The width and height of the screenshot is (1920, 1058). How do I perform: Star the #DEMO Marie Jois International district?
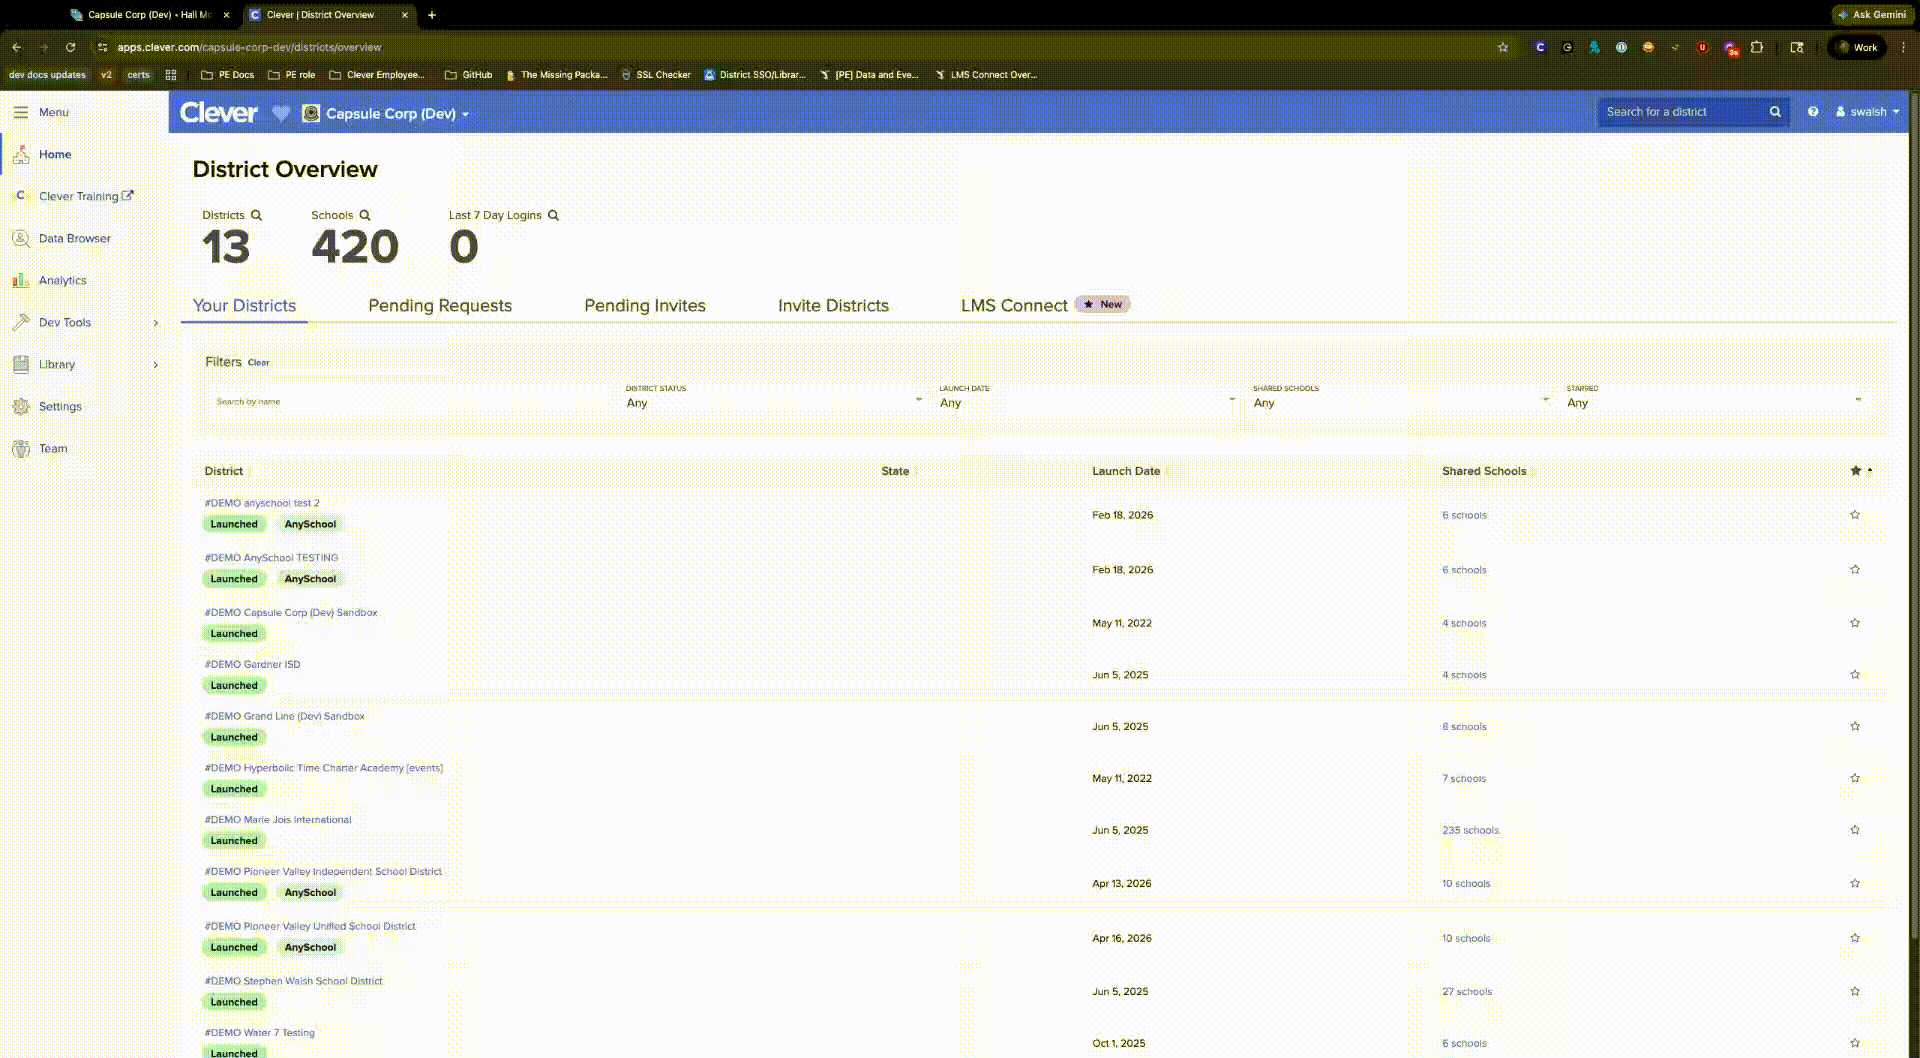1854,830
